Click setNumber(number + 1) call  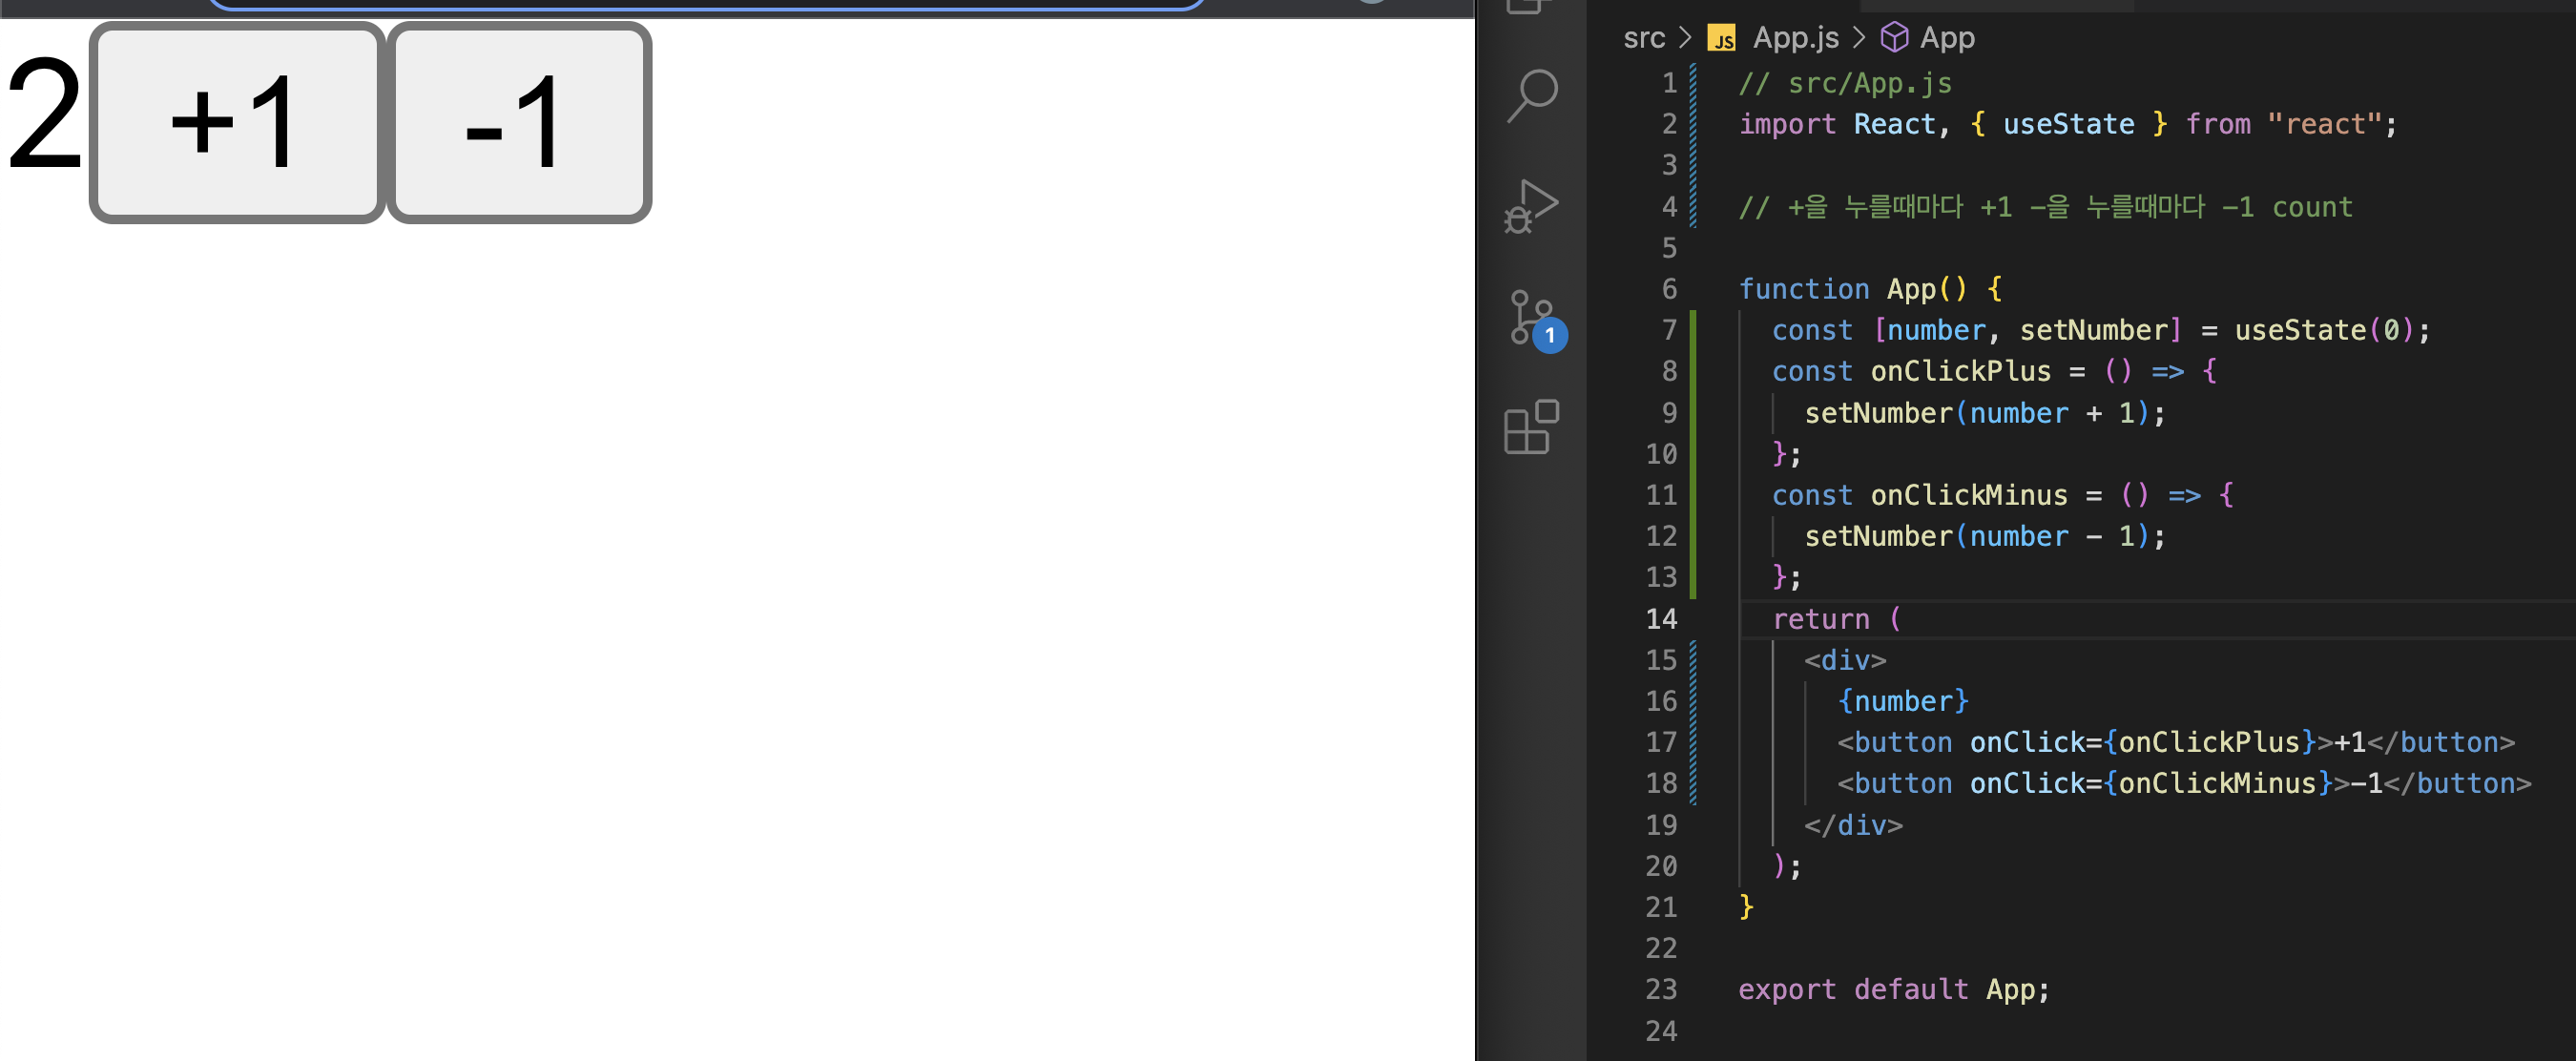pos(1976,413)
